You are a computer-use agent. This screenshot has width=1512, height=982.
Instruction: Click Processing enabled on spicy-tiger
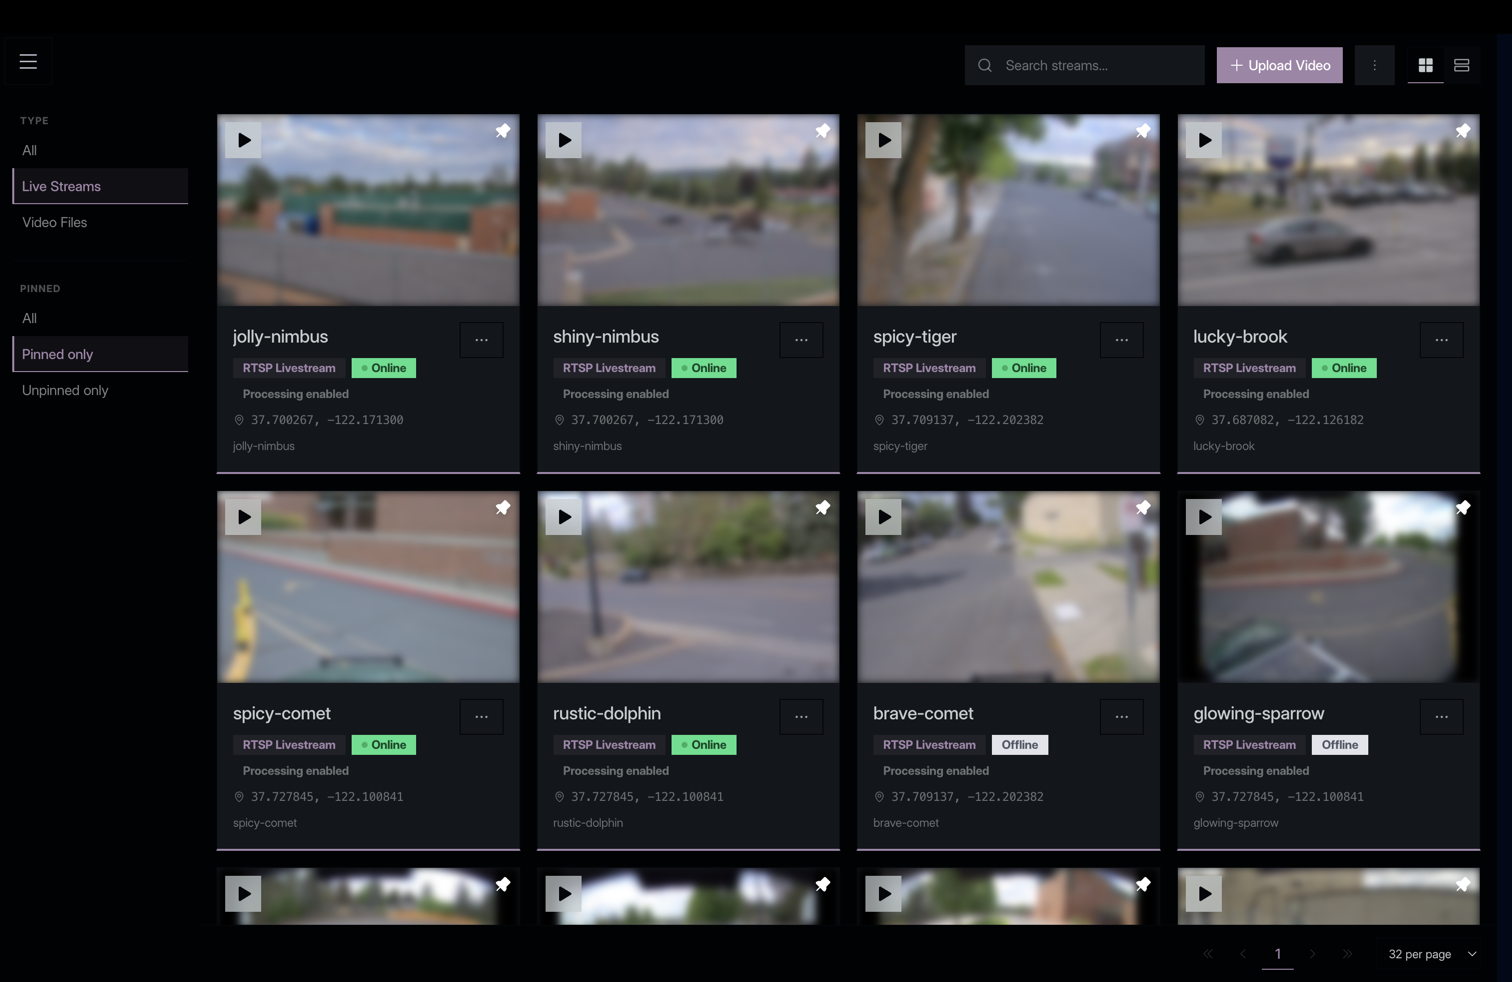click(x=935, y=394)
